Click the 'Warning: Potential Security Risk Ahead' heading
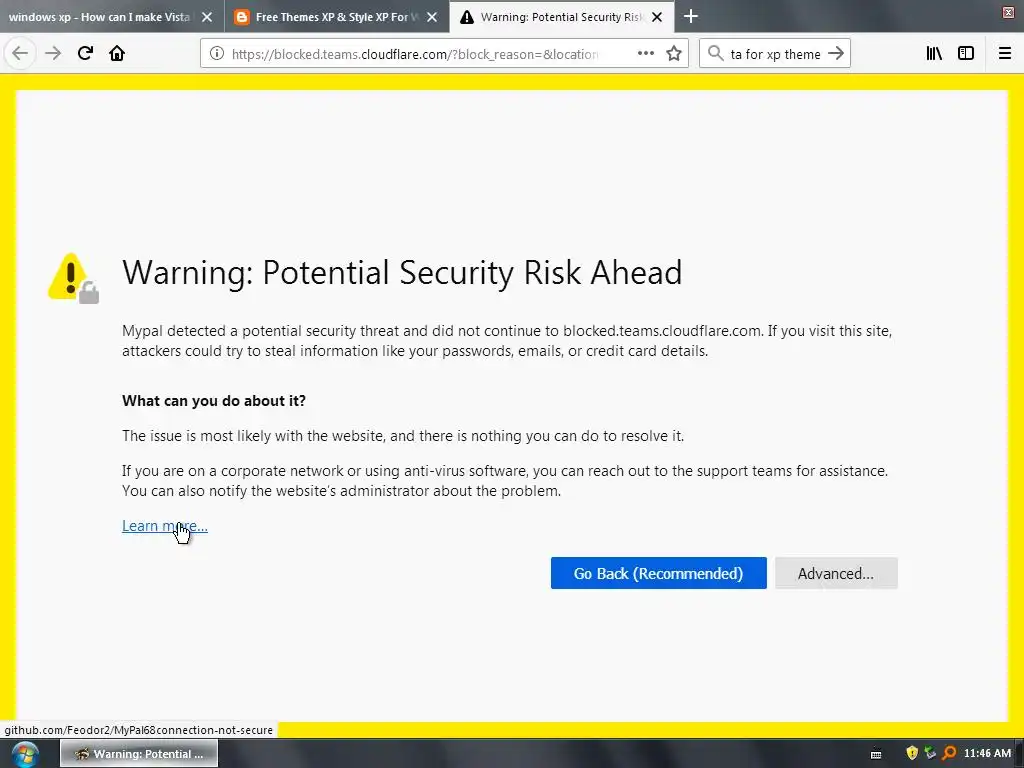 coord(402,272)
